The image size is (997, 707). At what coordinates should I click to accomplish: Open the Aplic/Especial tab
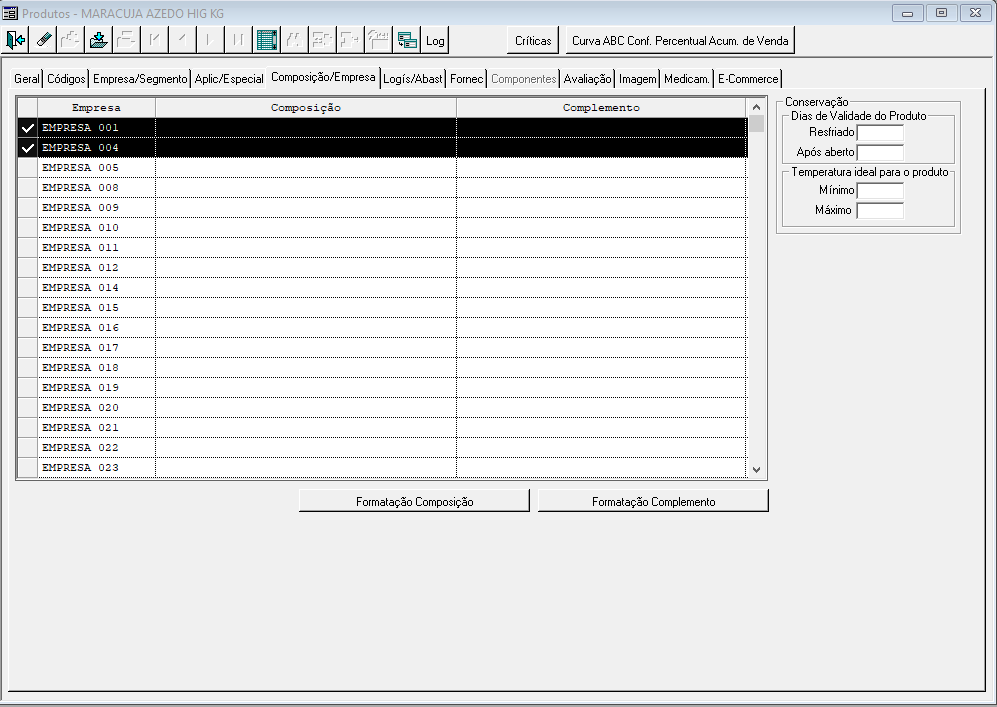pos(229,79)
